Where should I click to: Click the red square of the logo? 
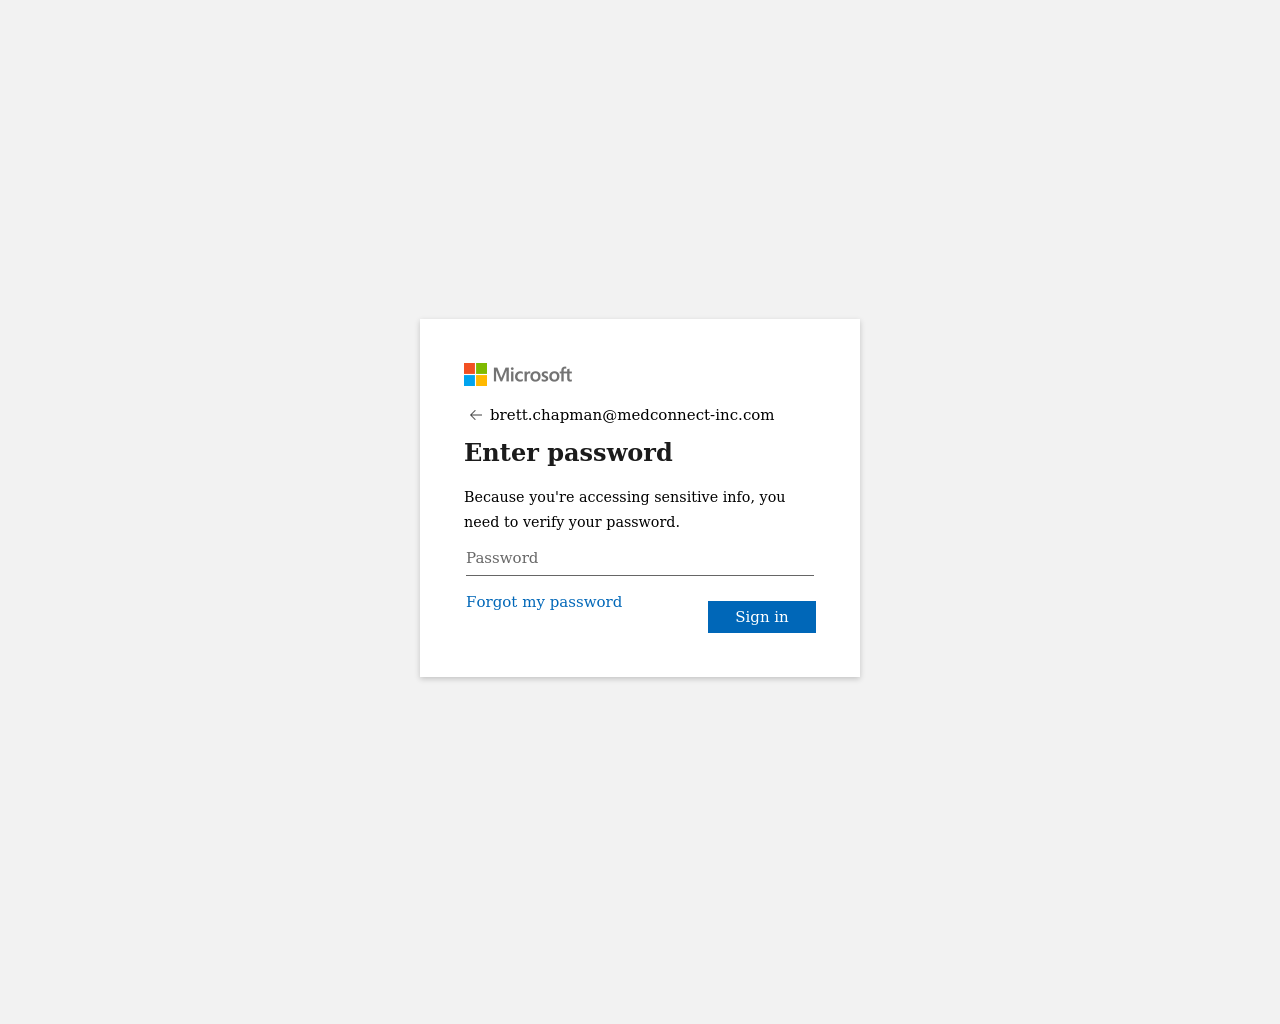pos(469,368)
